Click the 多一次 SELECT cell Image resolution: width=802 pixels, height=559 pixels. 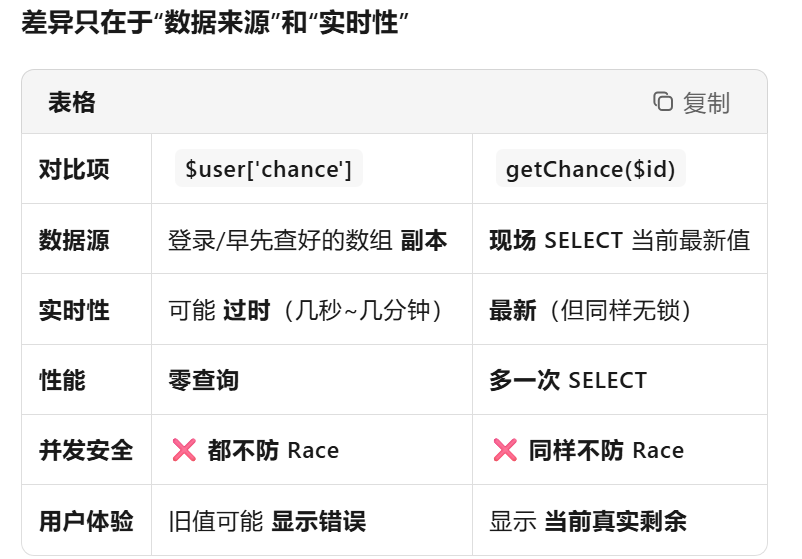coord(568,380)
